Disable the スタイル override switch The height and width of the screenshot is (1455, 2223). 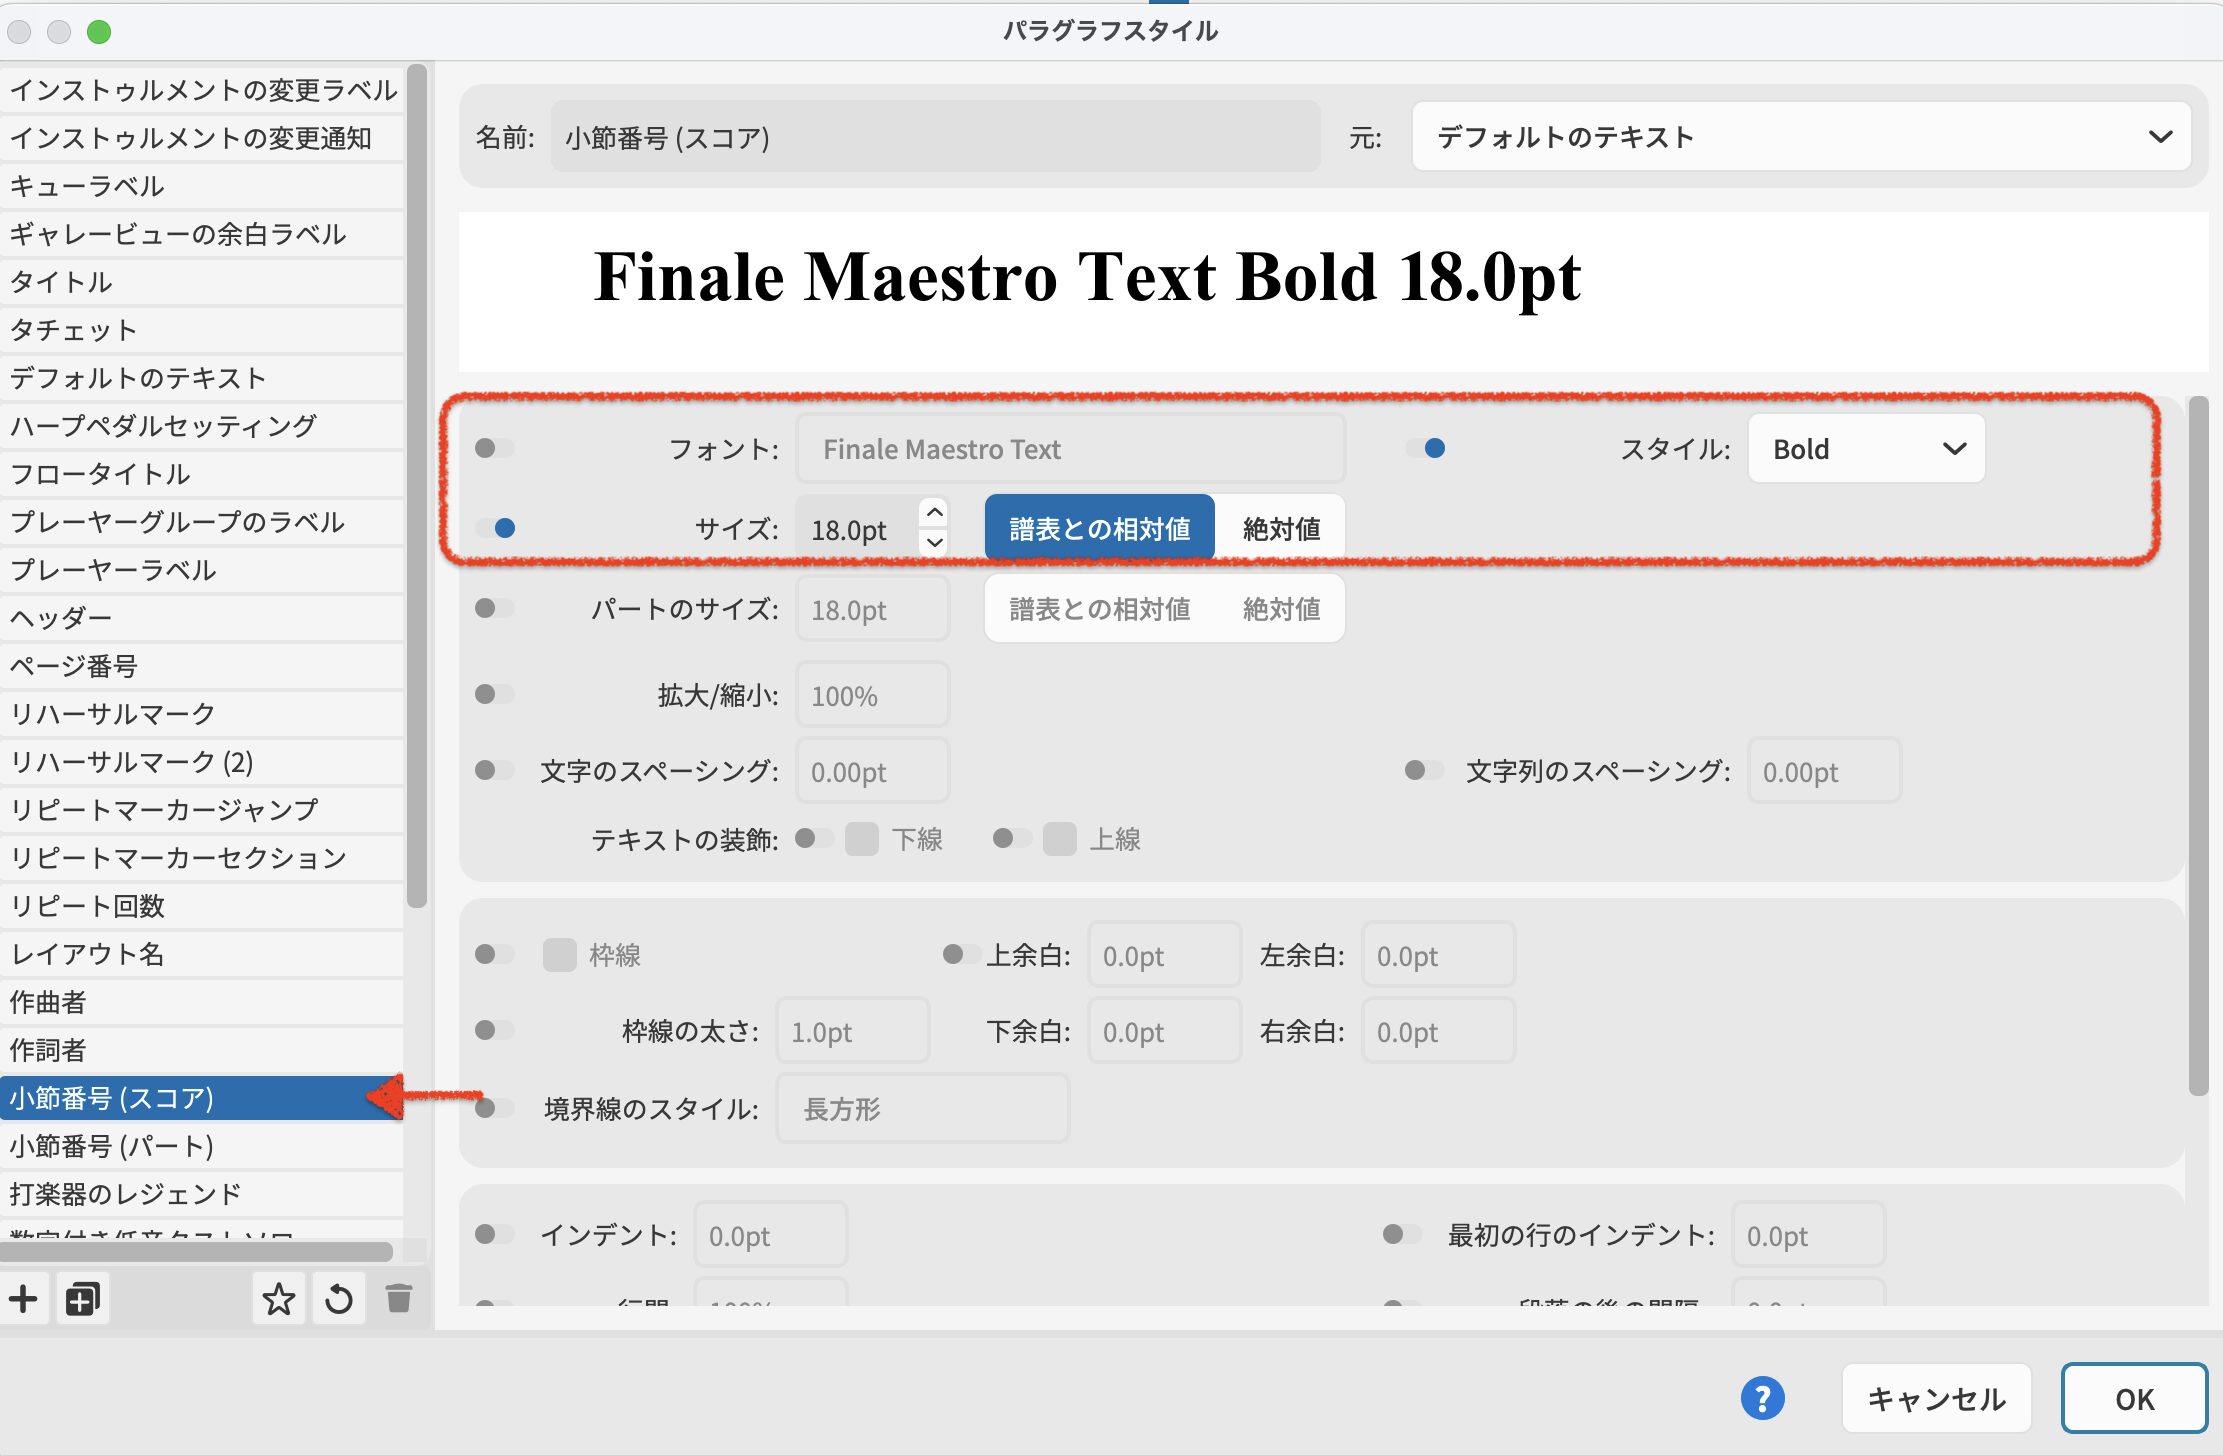(1425, 448)
